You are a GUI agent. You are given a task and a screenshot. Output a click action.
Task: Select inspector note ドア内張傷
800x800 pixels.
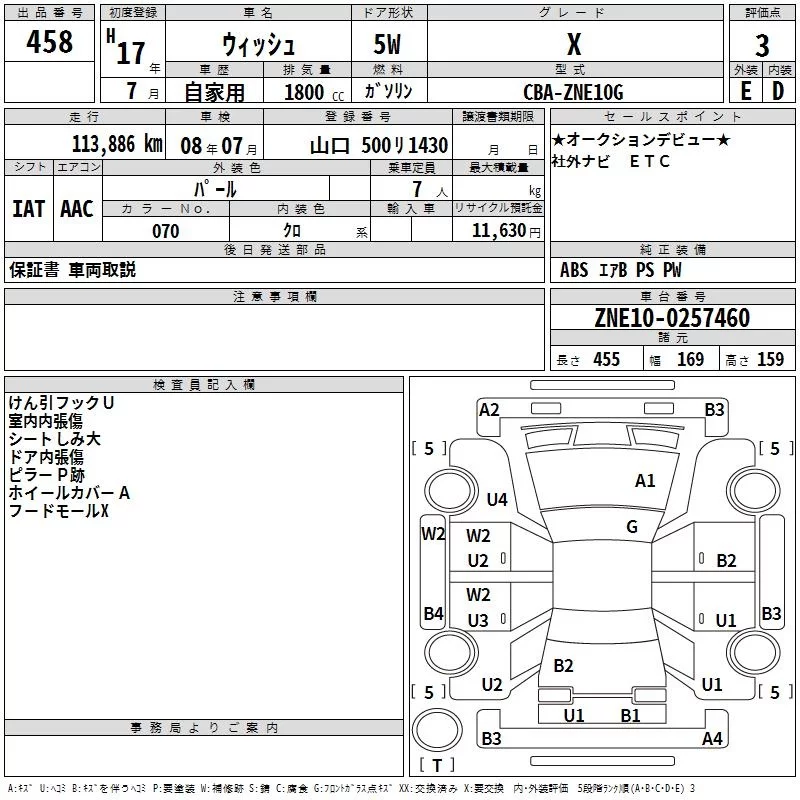(46, 457)
